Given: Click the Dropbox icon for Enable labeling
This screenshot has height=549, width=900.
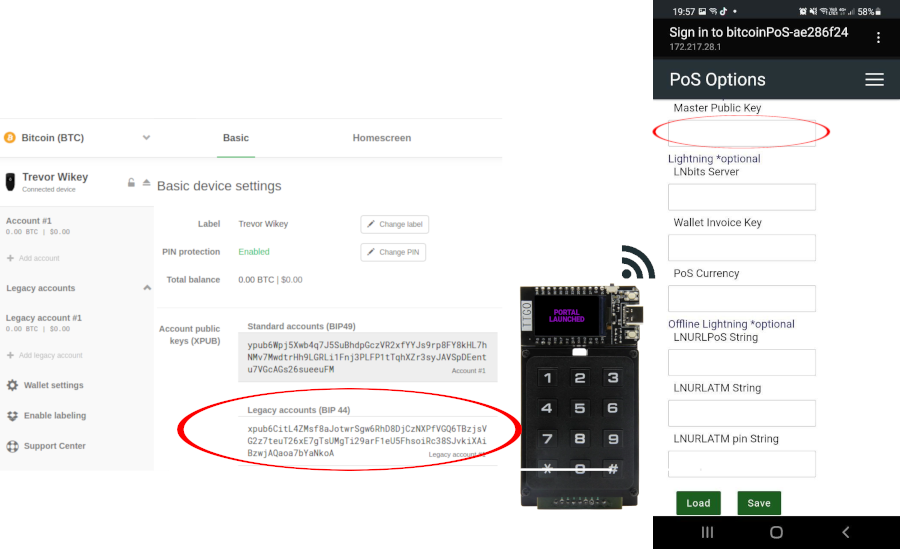Looking at the screenshot, I should coord(13,416).
